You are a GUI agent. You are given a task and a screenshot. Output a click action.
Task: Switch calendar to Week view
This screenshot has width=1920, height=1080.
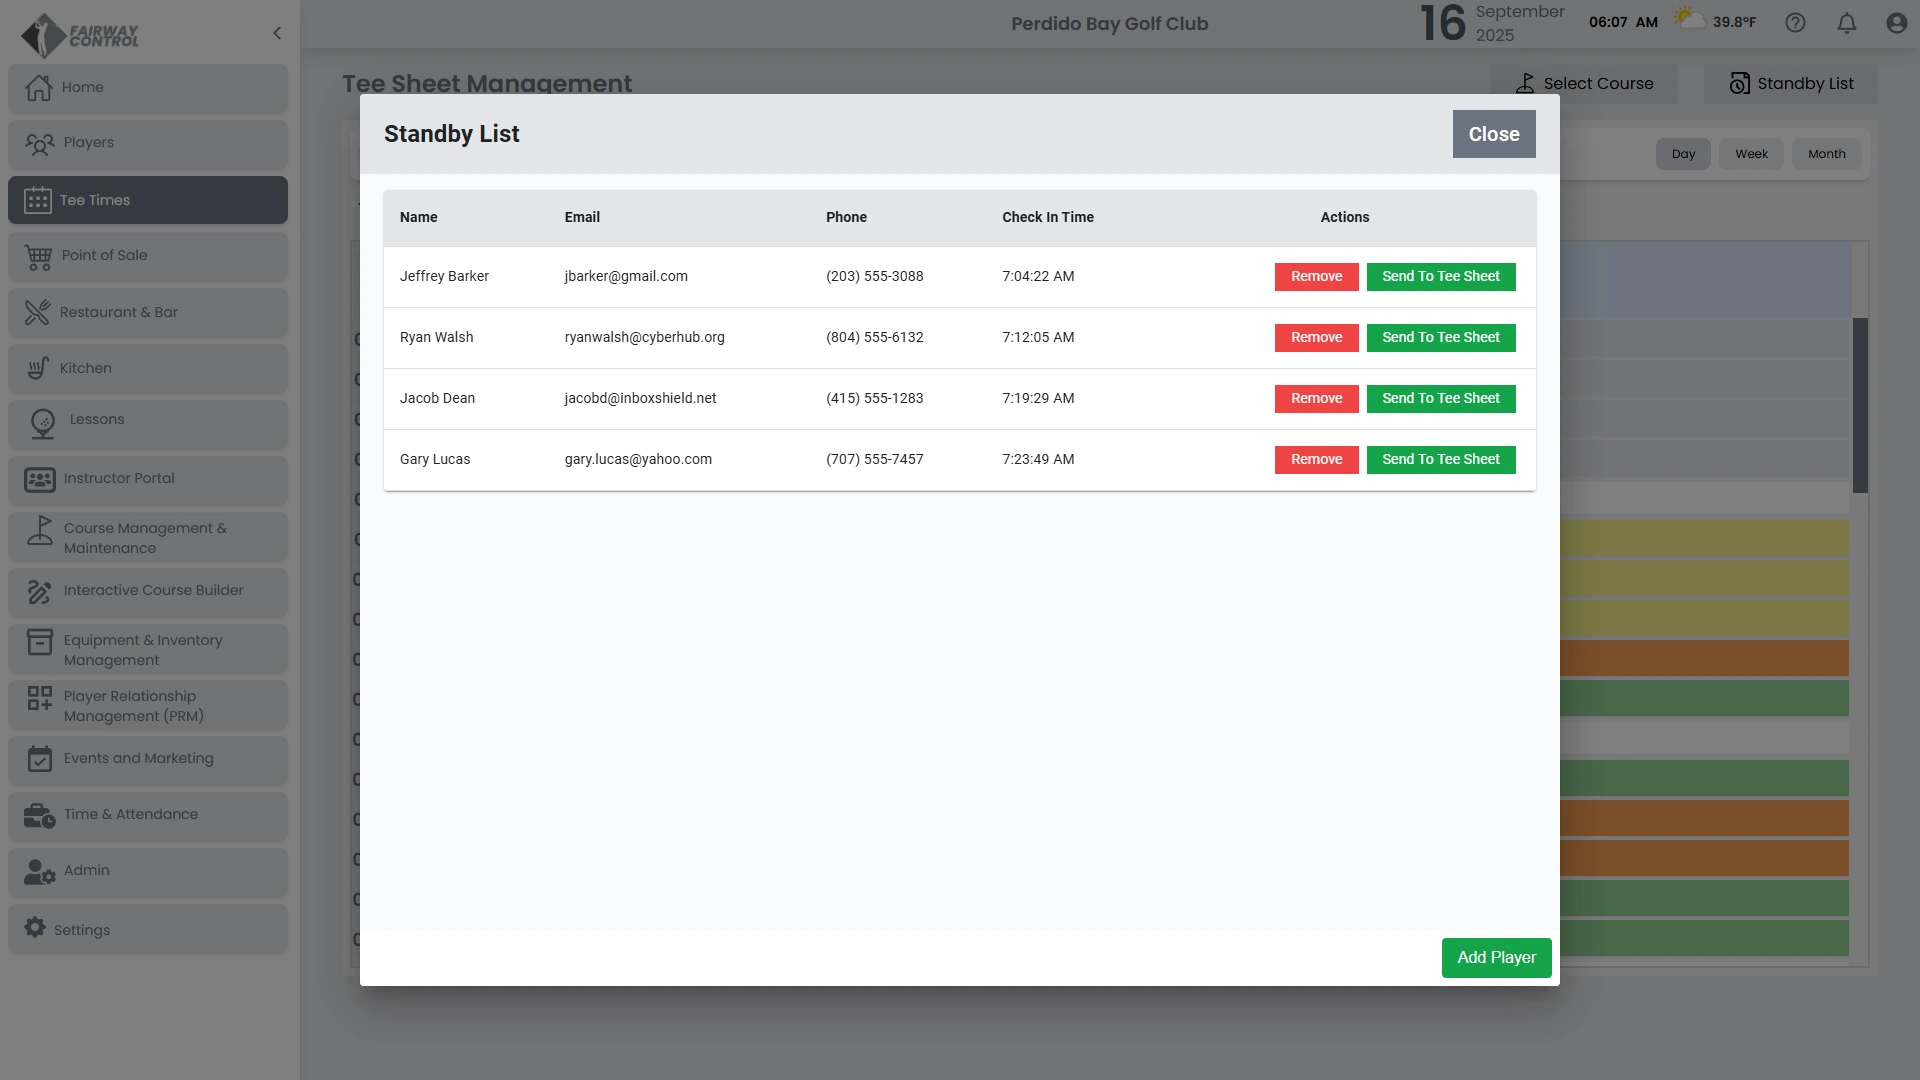tap(1751, 154)
